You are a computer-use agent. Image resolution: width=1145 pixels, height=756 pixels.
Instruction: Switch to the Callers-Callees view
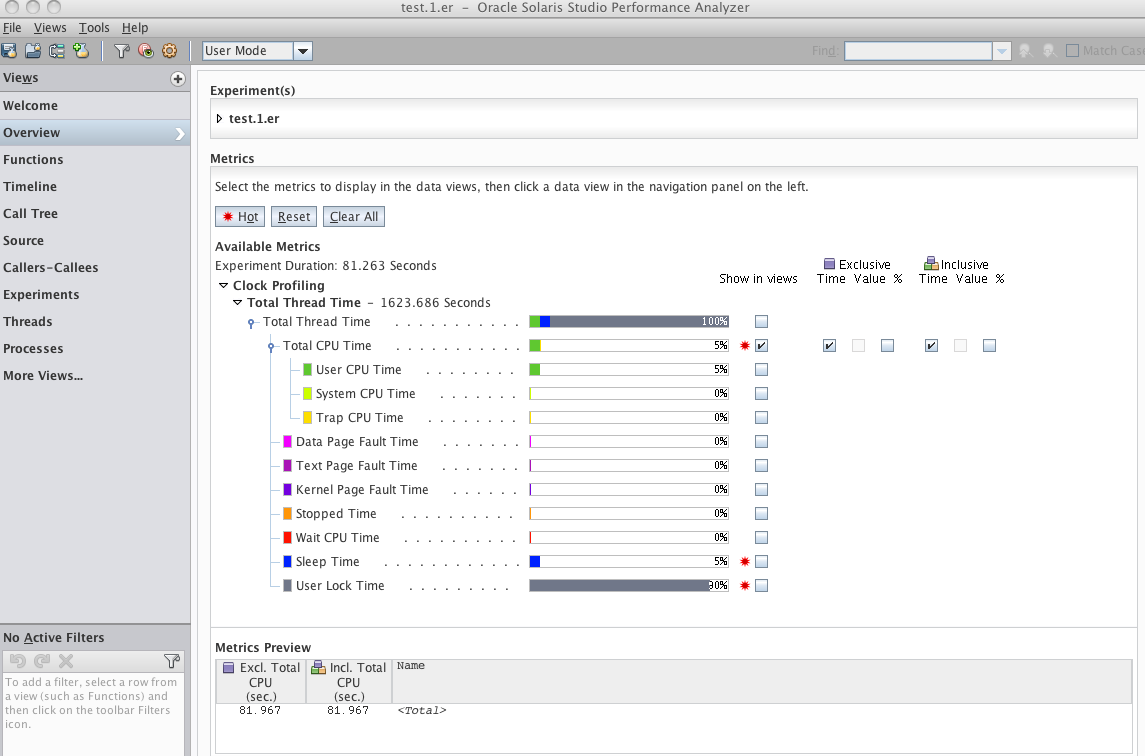[x=95, y=267]
